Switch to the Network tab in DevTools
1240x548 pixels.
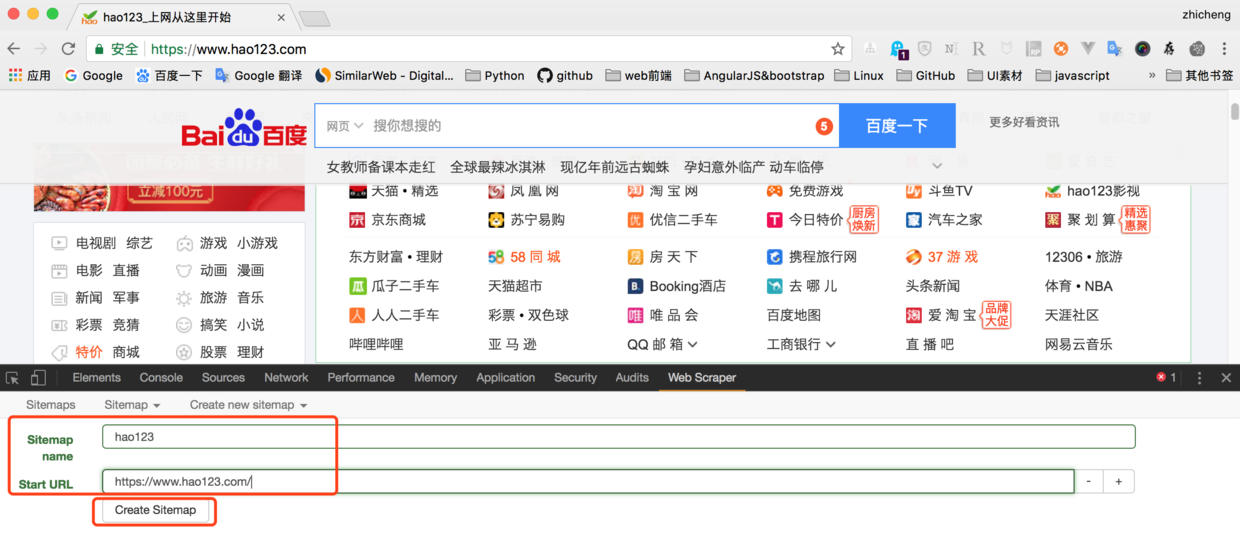point(286,378)
